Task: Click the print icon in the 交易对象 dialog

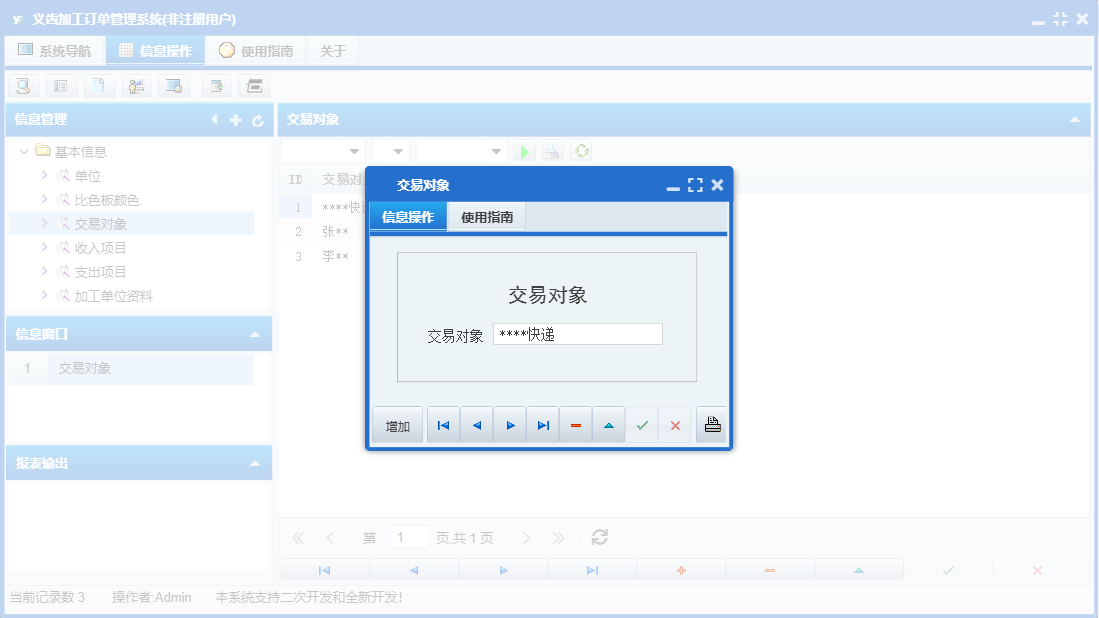Action: coord(711,424)
